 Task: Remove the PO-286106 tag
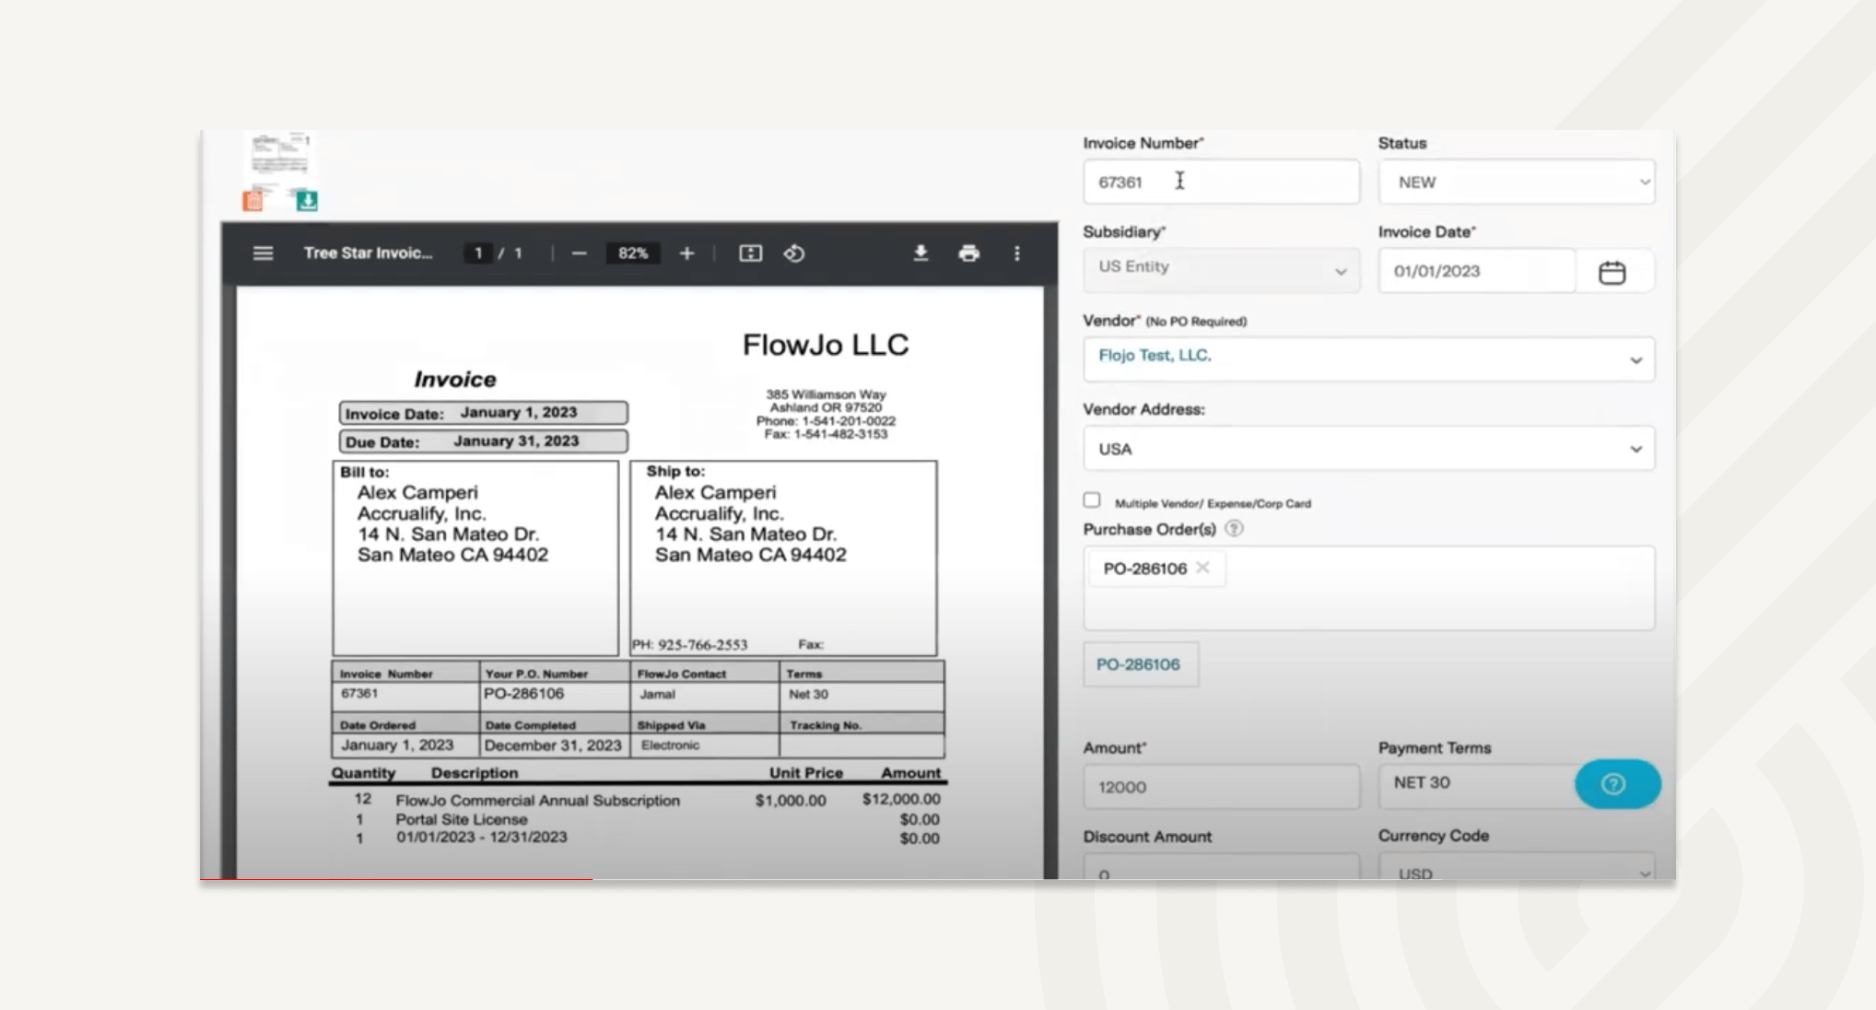point(1203,568)
